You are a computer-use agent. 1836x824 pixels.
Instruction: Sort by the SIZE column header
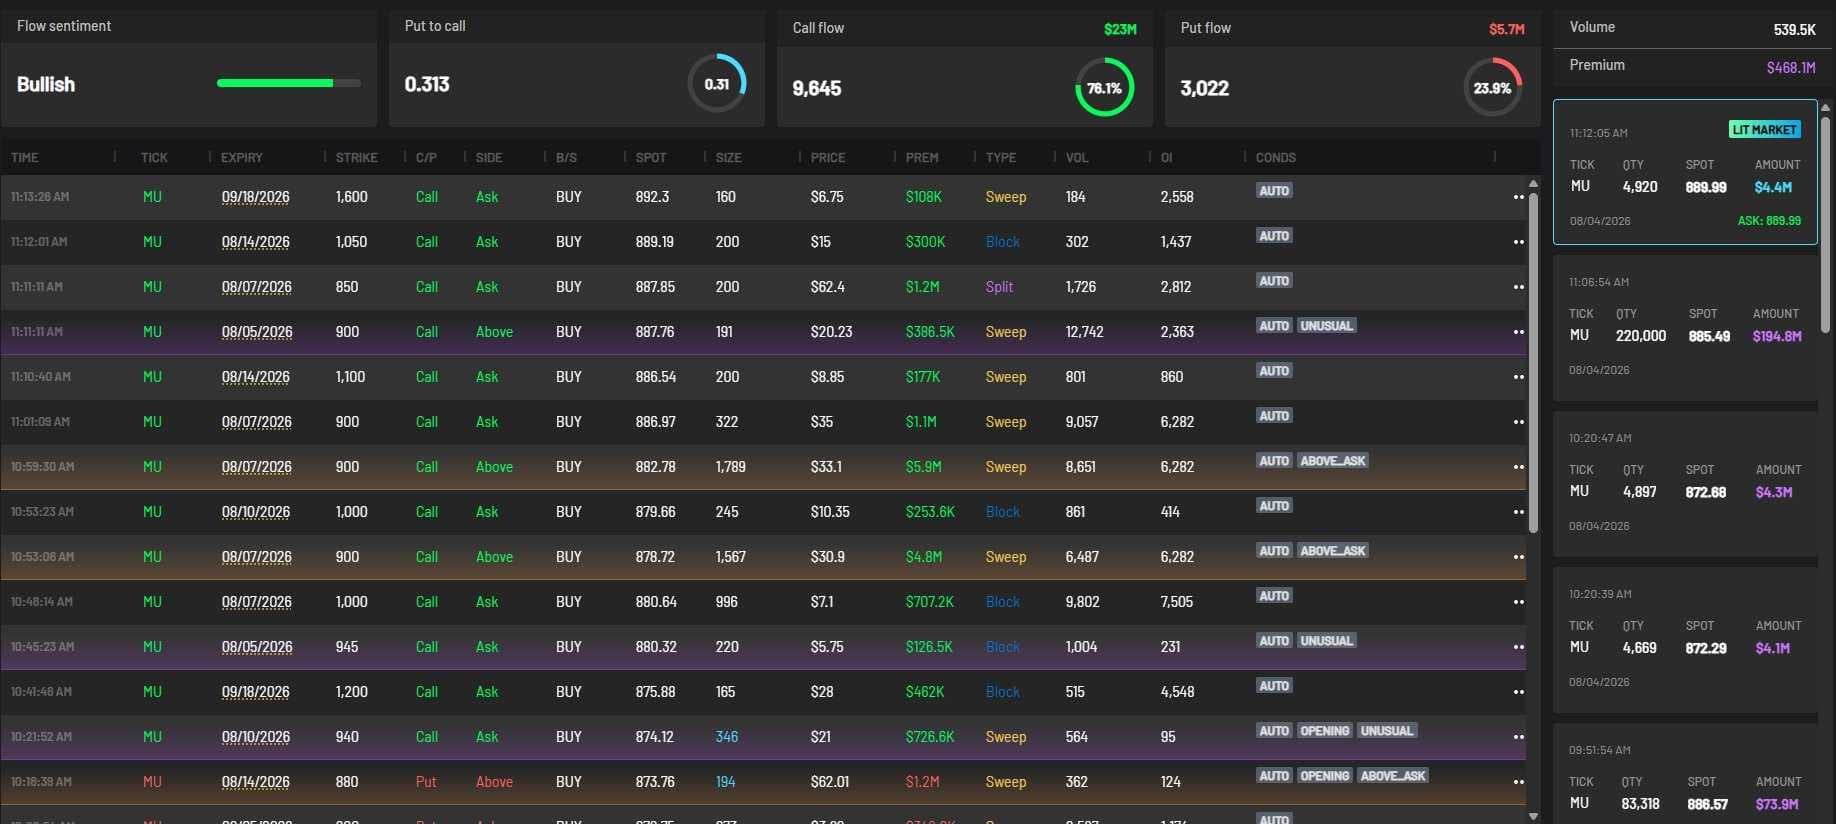click(x=729, y=158)
